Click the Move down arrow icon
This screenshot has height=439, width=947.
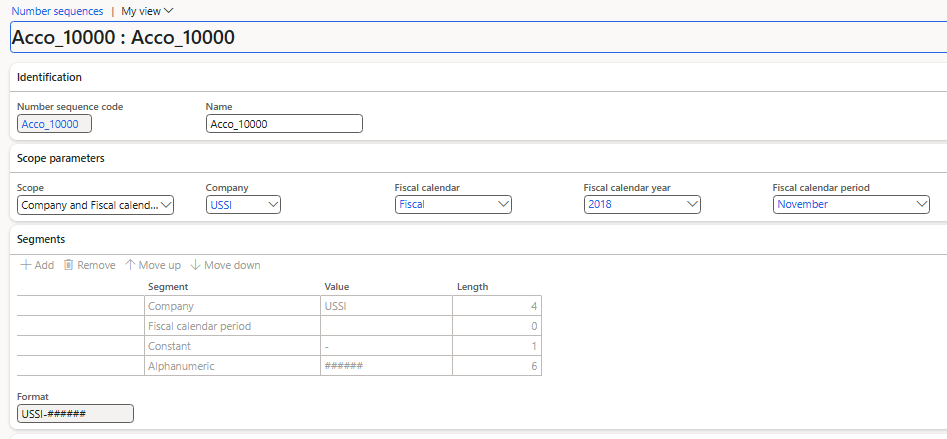[x=195, y=265]
